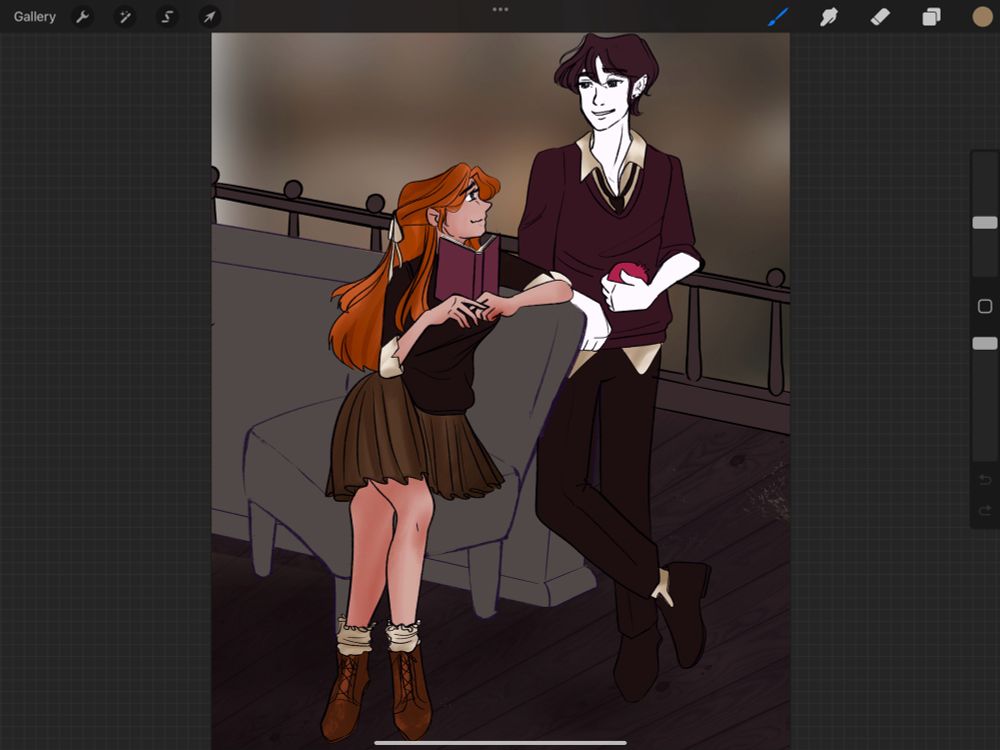This screenshot has width=1000, height=750.
Task: Click the brush opacity slider handle
Action: (985, 343)
